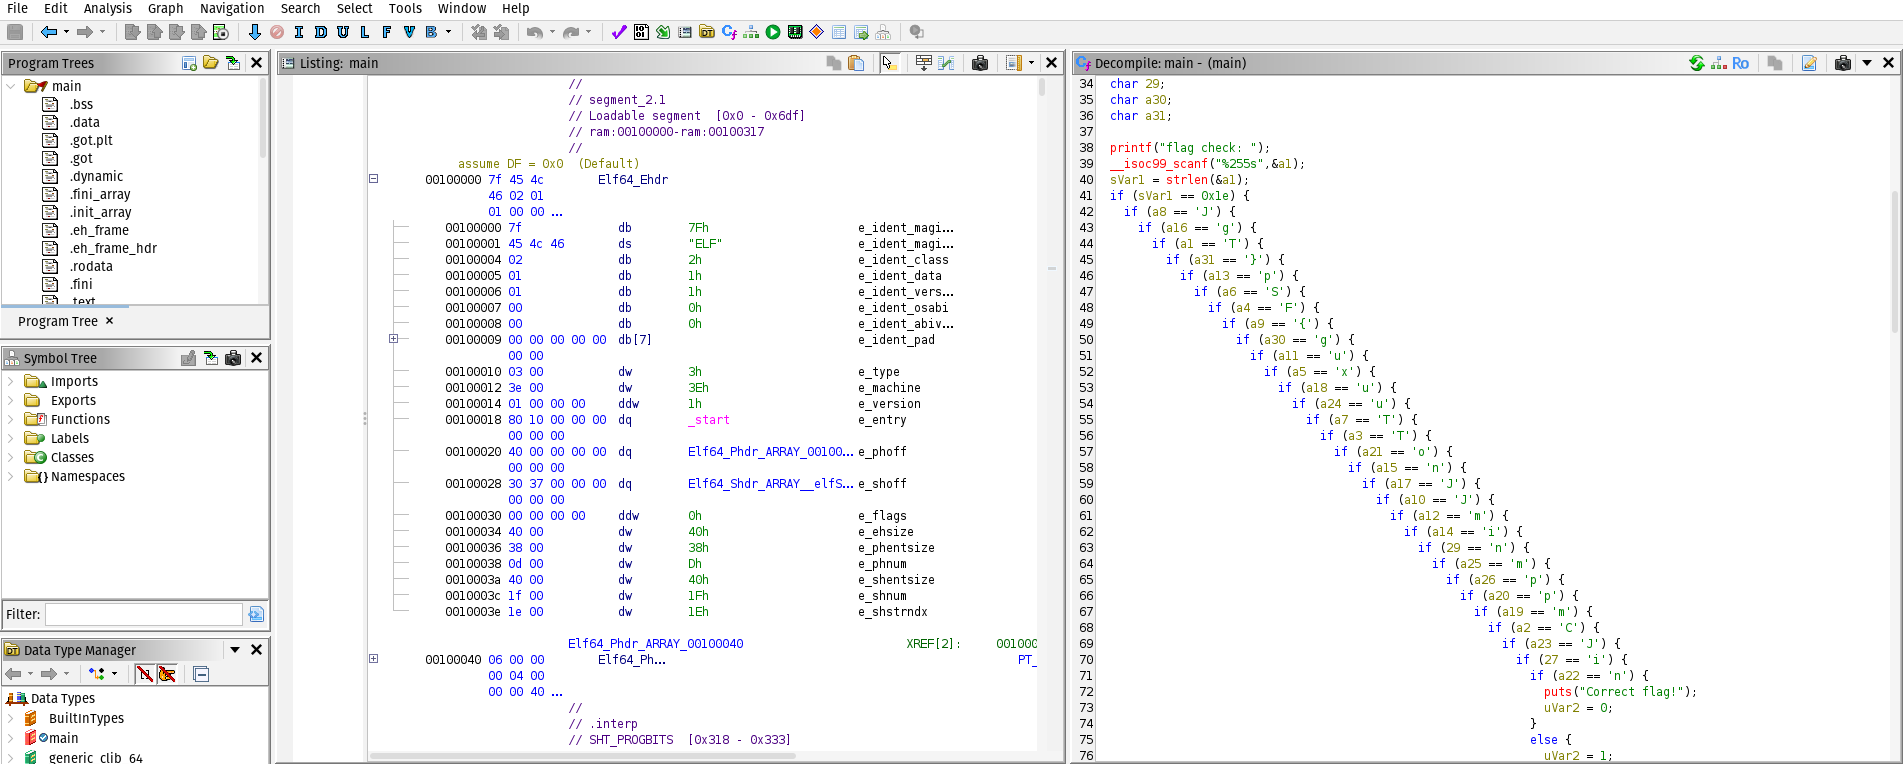Click the Function 'F' navigation icon
This screenshot has height=764, width=1903.
pyautogui.click(x=387, y=32)
